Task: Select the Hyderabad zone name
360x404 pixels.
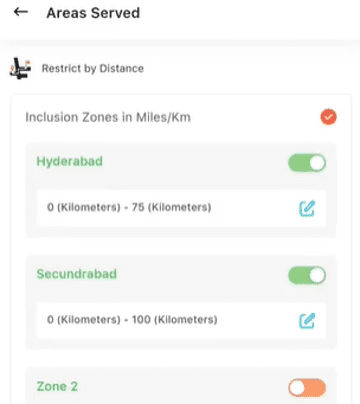Action: pyautogui.click(x=69, y=161)
